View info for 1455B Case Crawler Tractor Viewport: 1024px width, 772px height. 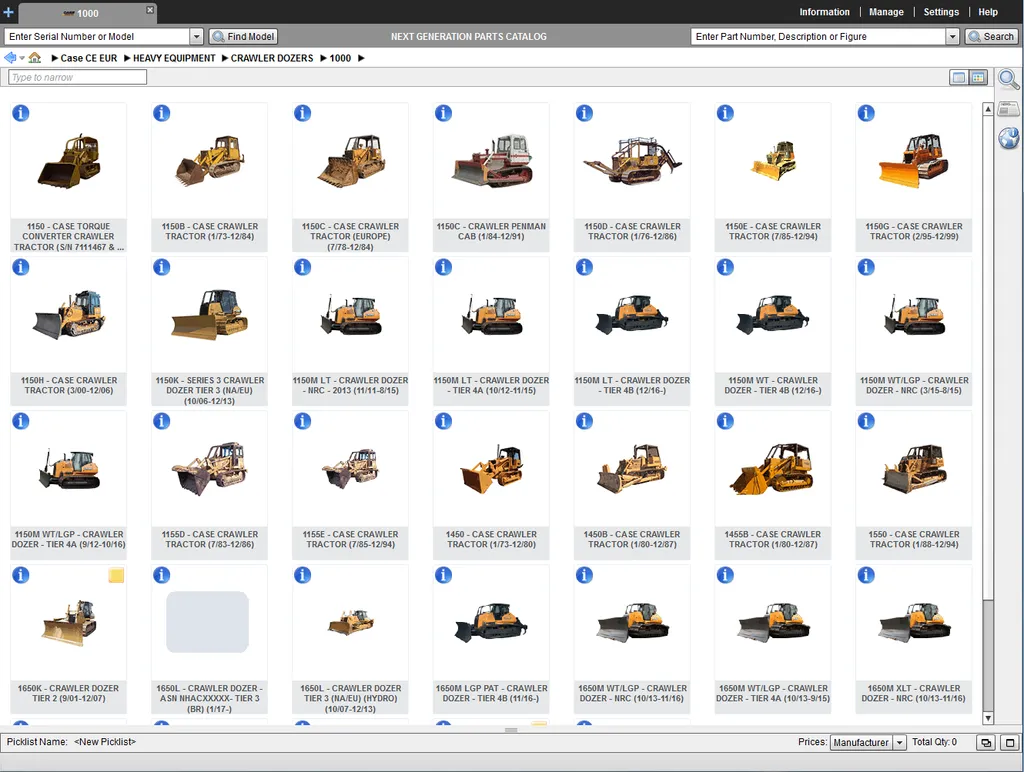(x=726, y=421)
